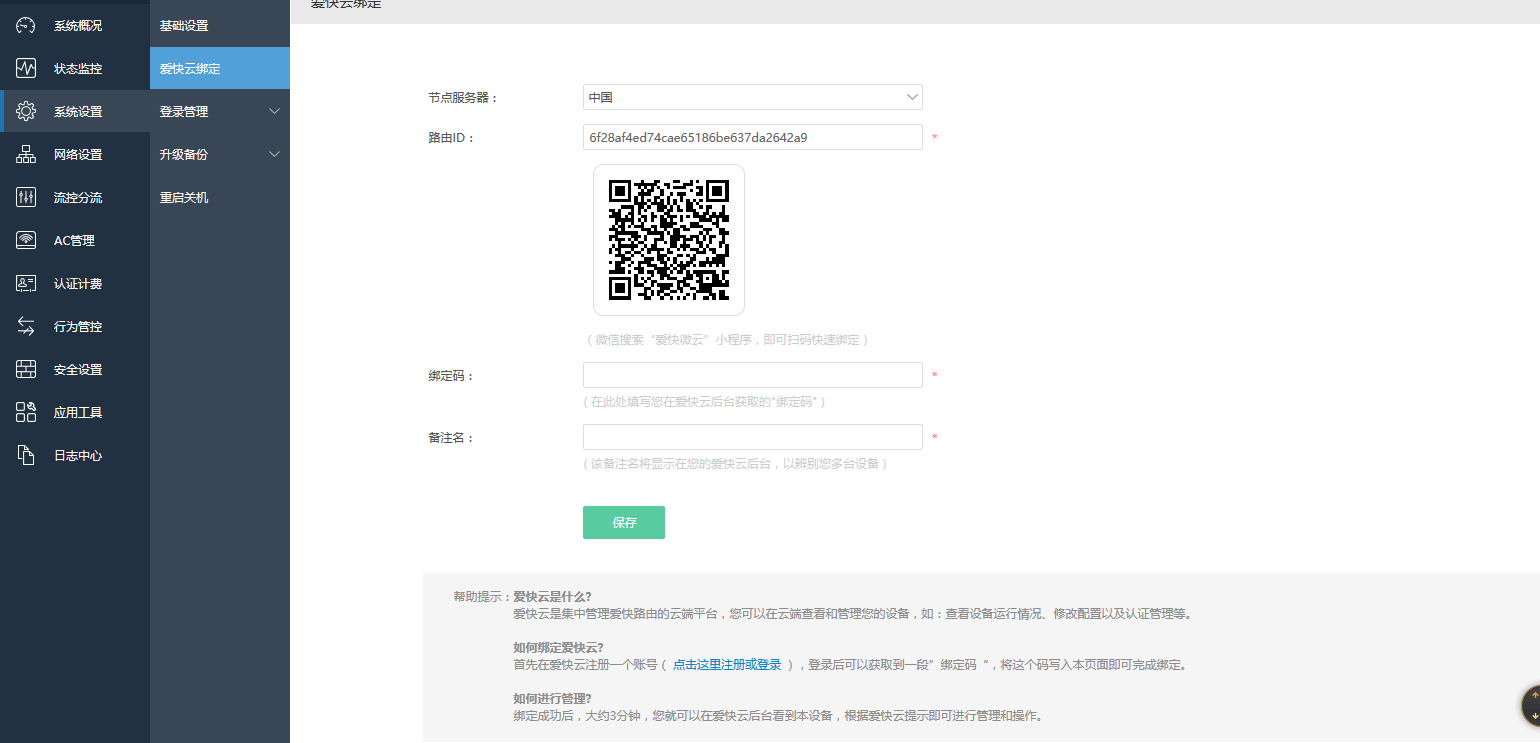Select 基础设置 submenu item

coord(220,26)
